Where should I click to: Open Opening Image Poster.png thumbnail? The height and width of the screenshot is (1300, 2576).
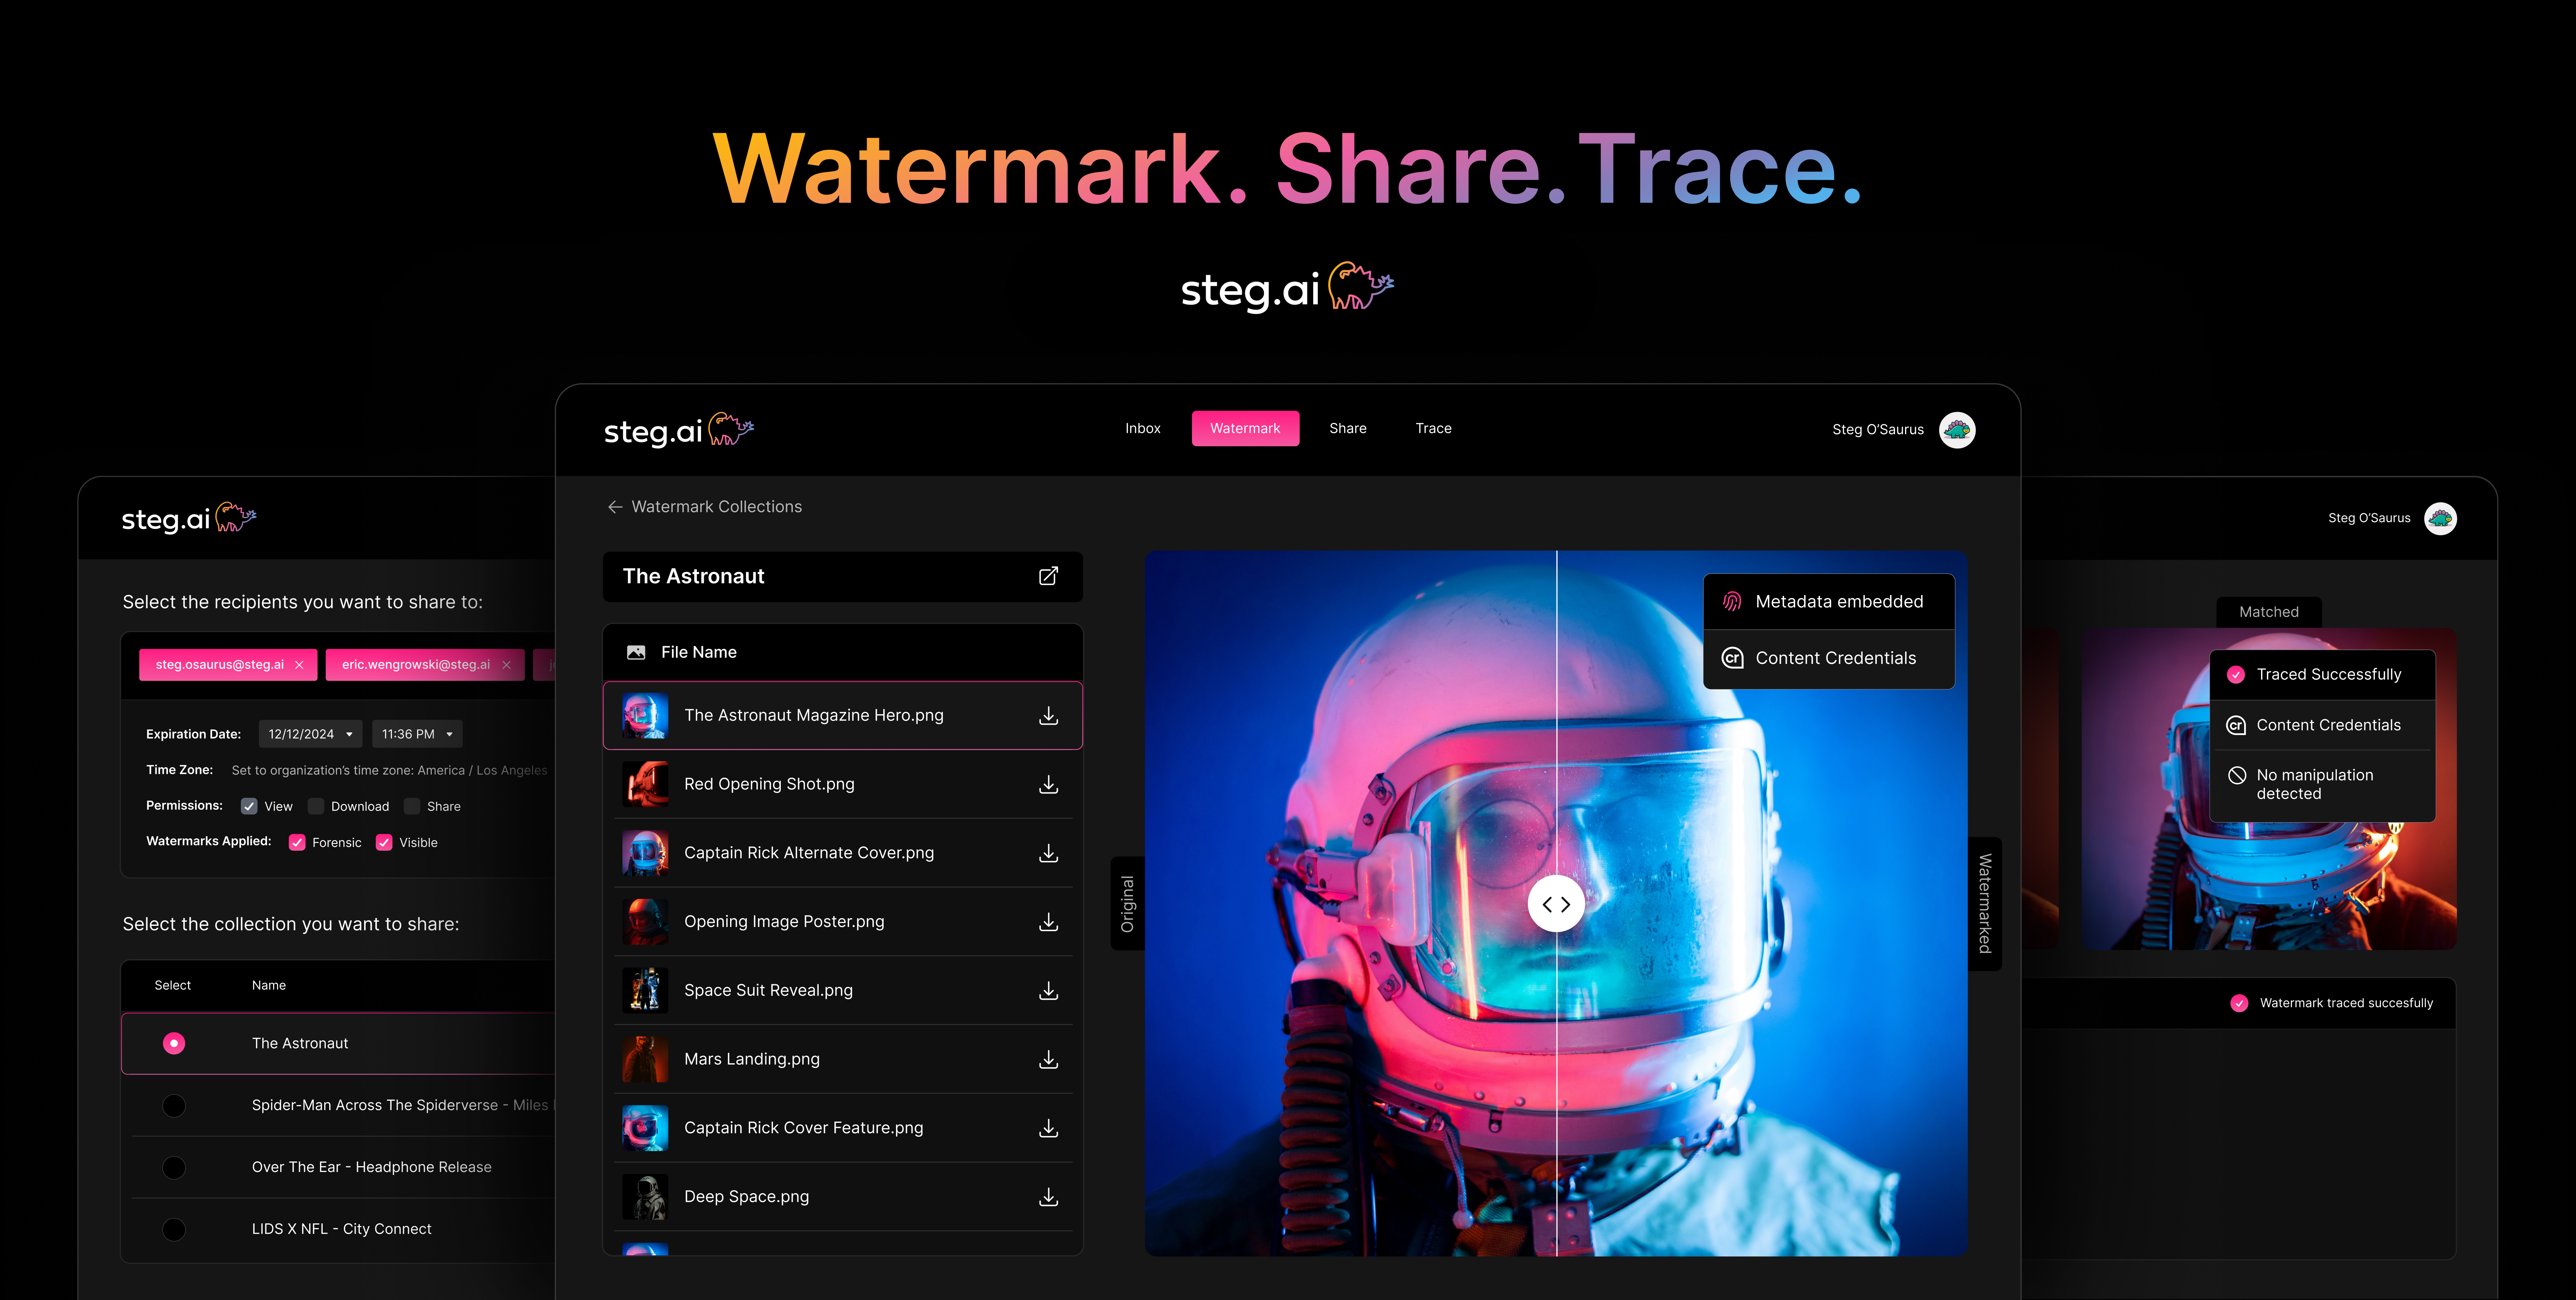tap(645, 922)
